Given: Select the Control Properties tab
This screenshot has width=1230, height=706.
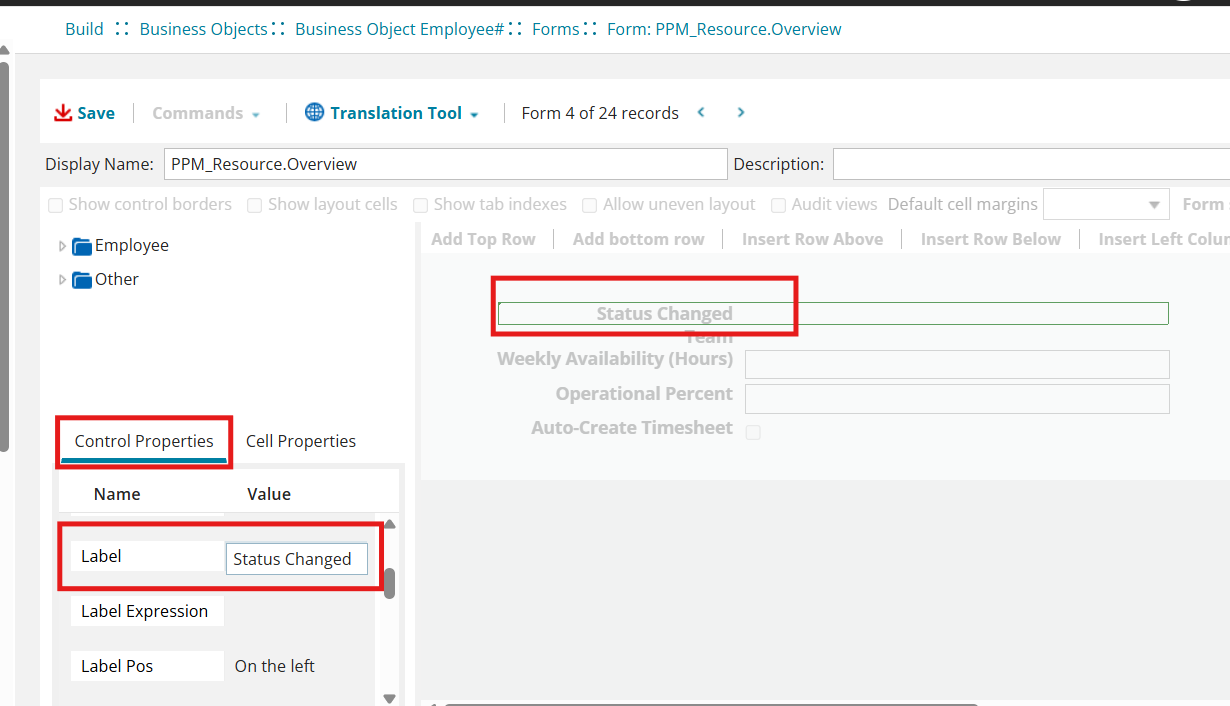Looking at the screenshot, I should tap(144, 441).
